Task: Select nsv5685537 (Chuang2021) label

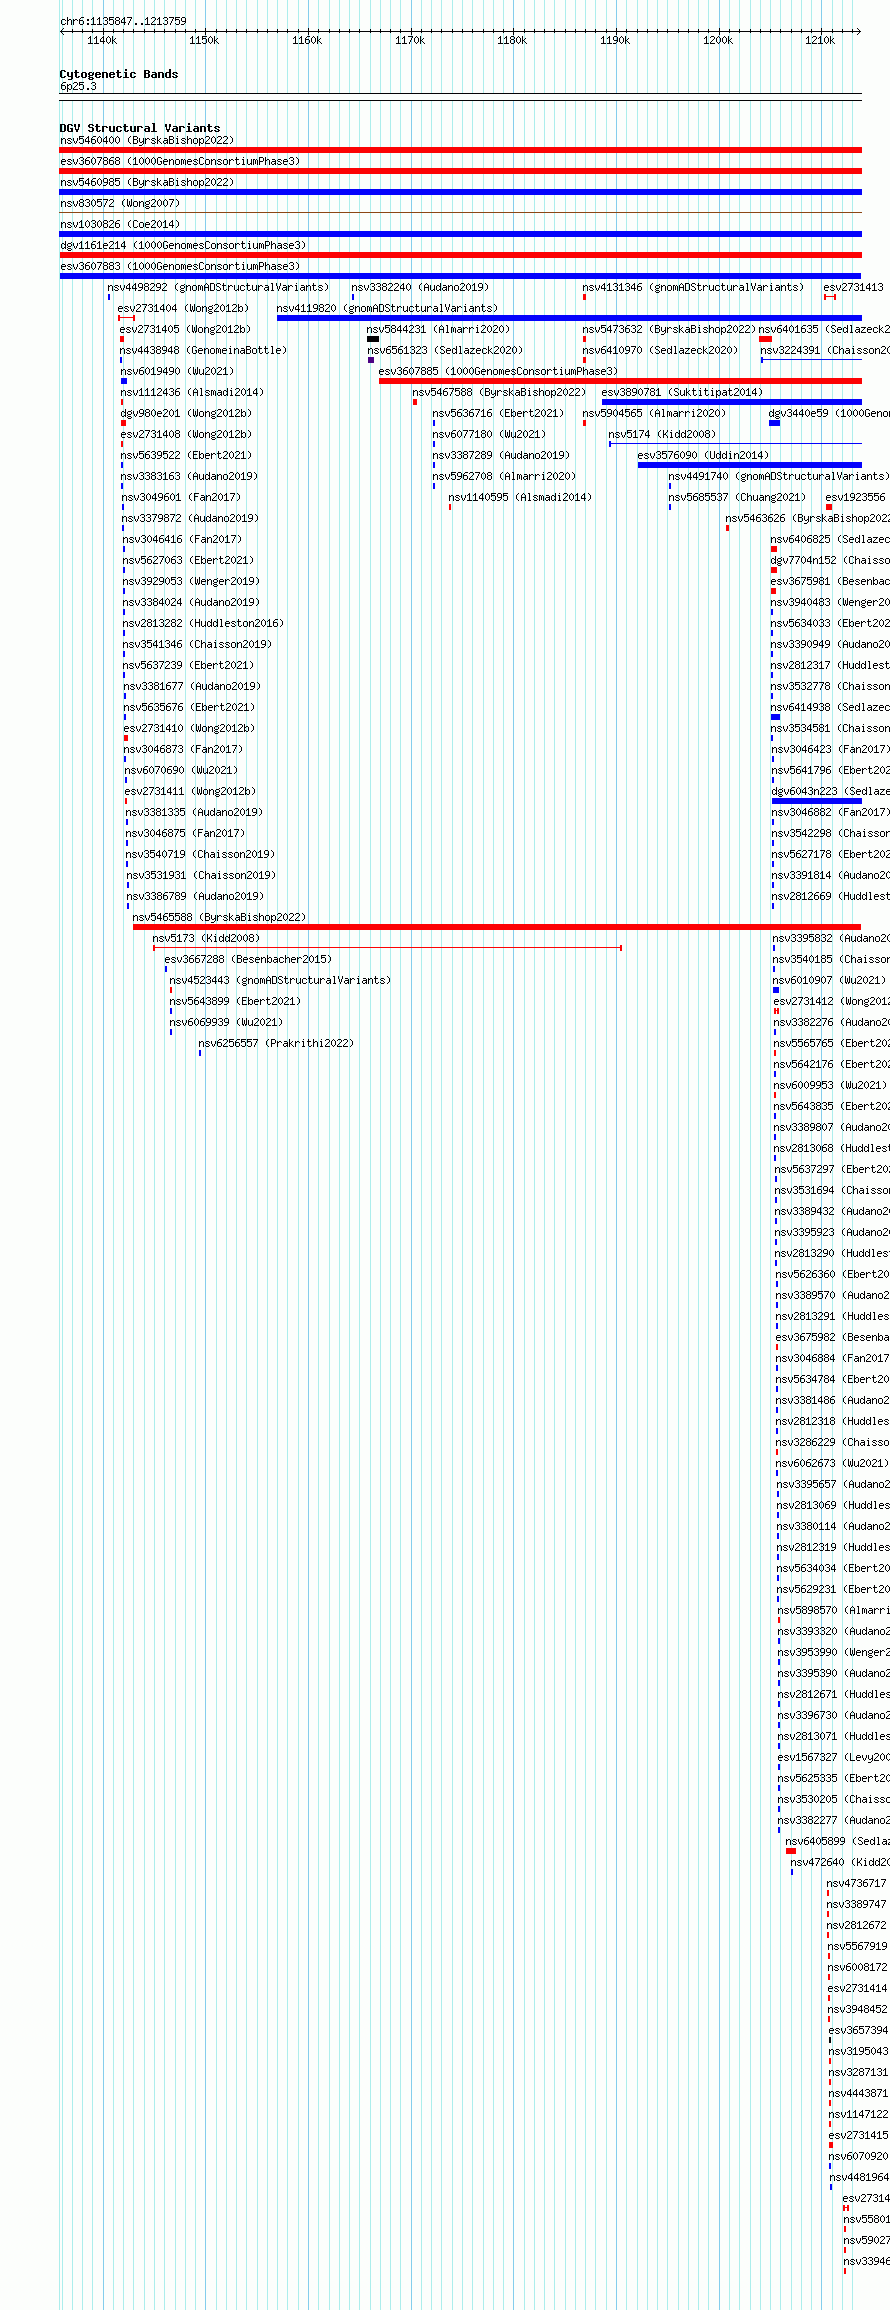Action: point(737,497)
